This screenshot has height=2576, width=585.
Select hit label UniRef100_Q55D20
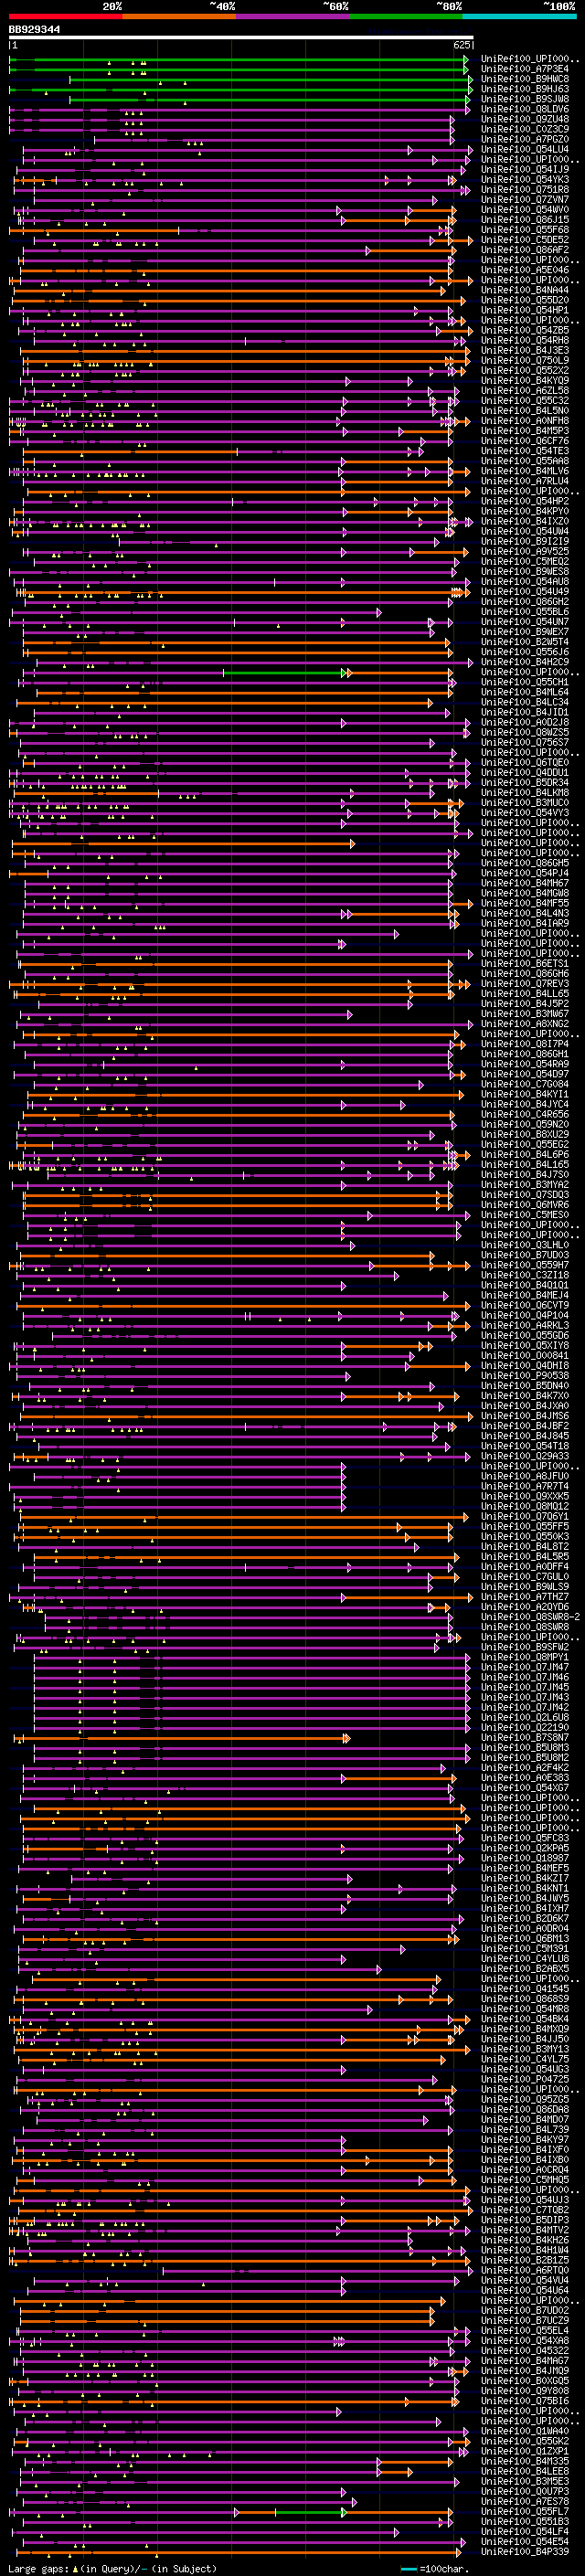point(525,300)
